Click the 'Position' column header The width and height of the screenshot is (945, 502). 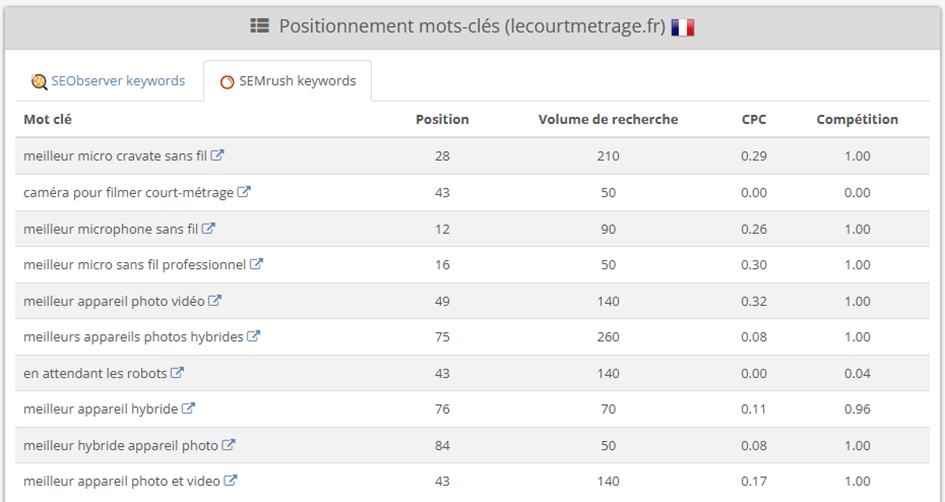point(442,119)
